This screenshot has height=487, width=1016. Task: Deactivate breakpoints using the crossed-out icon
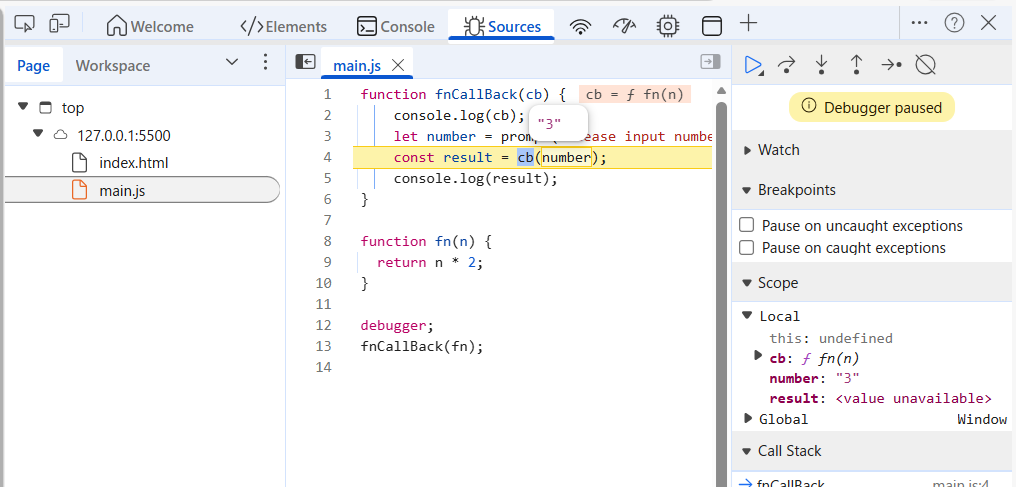pos(925,65)
